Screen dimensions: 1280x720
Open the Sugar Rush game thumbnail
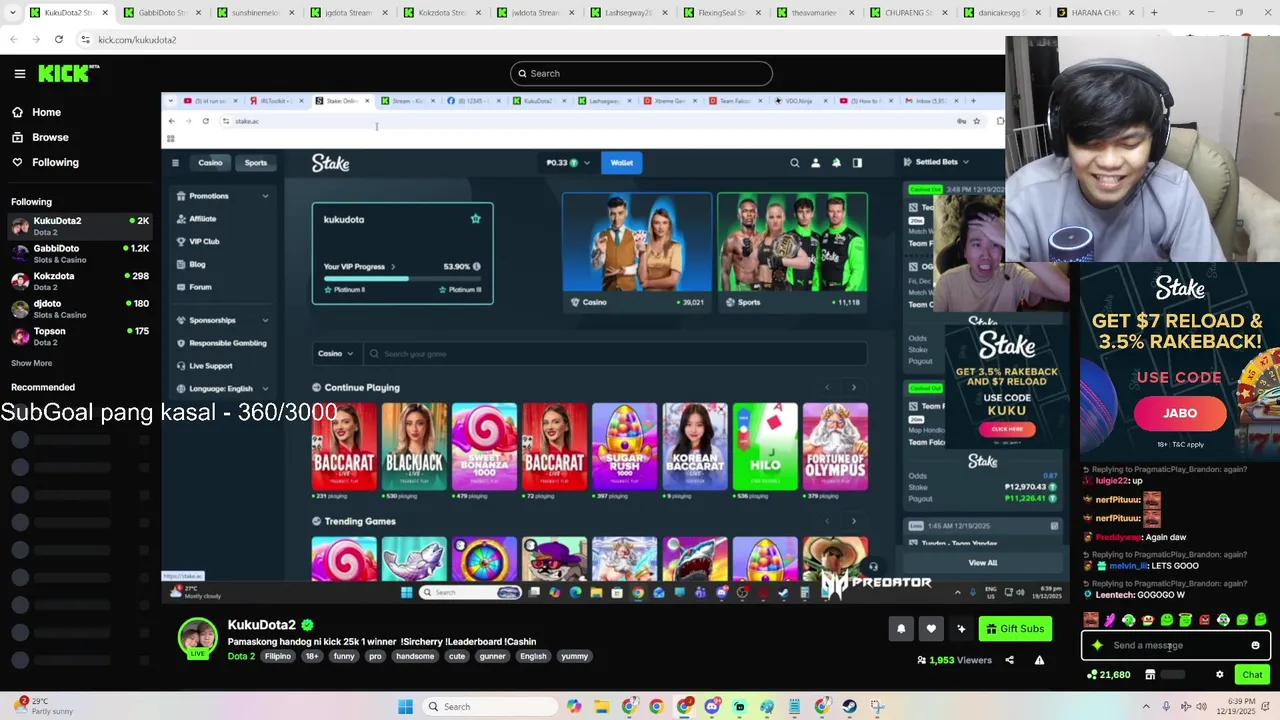(625, 447)
